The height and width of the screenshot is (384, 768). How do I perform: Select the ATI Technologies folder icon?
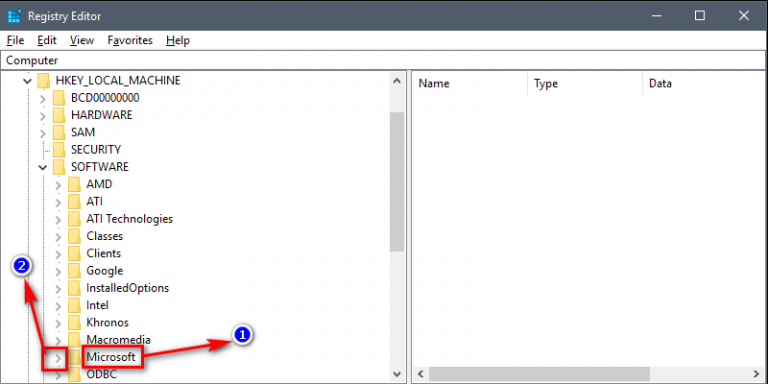point(74,218)
